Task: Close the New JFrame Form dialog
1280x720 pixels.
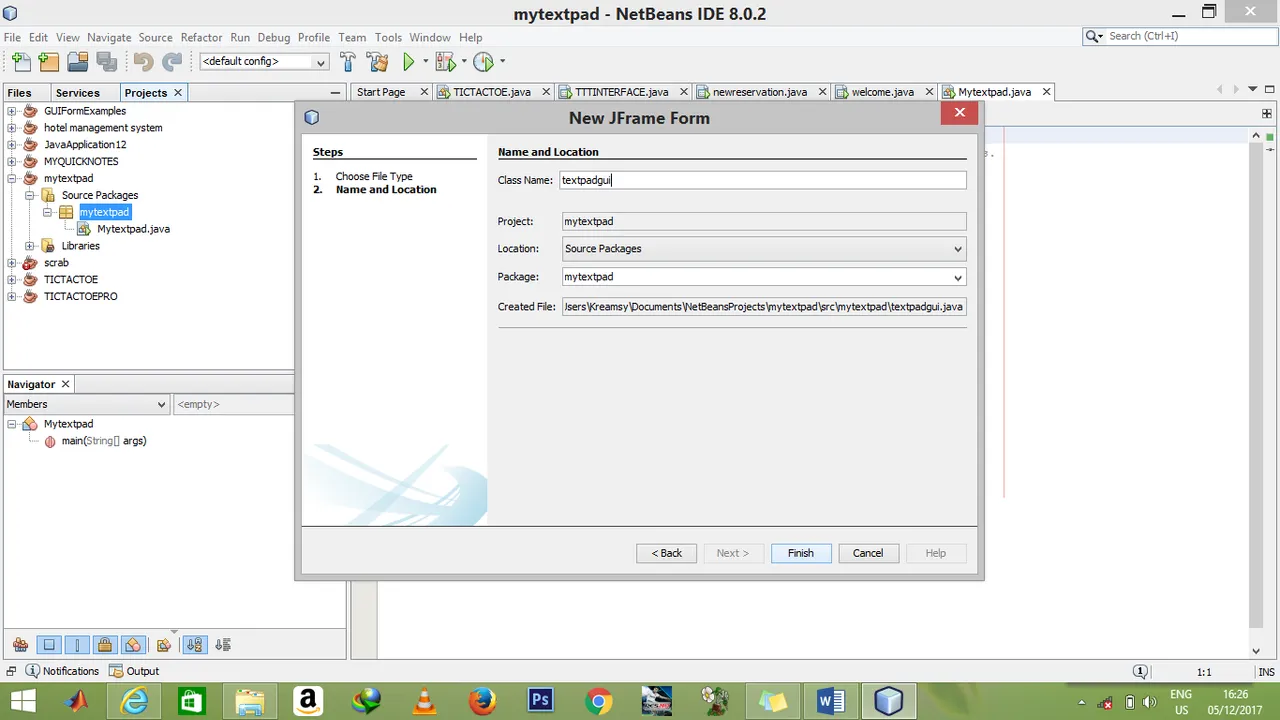Action: [959, 113]
